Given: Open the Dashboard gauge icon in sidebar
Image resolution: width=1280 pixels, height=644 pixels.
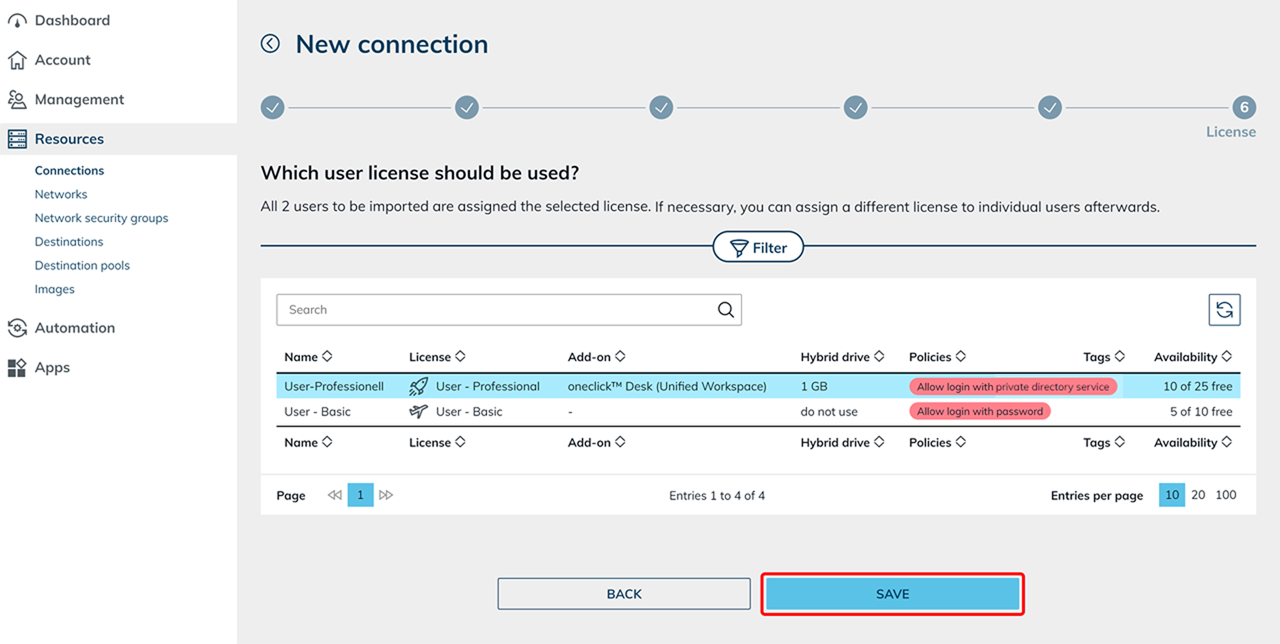Looking at the screenshot, I should [x=17, y=20].
